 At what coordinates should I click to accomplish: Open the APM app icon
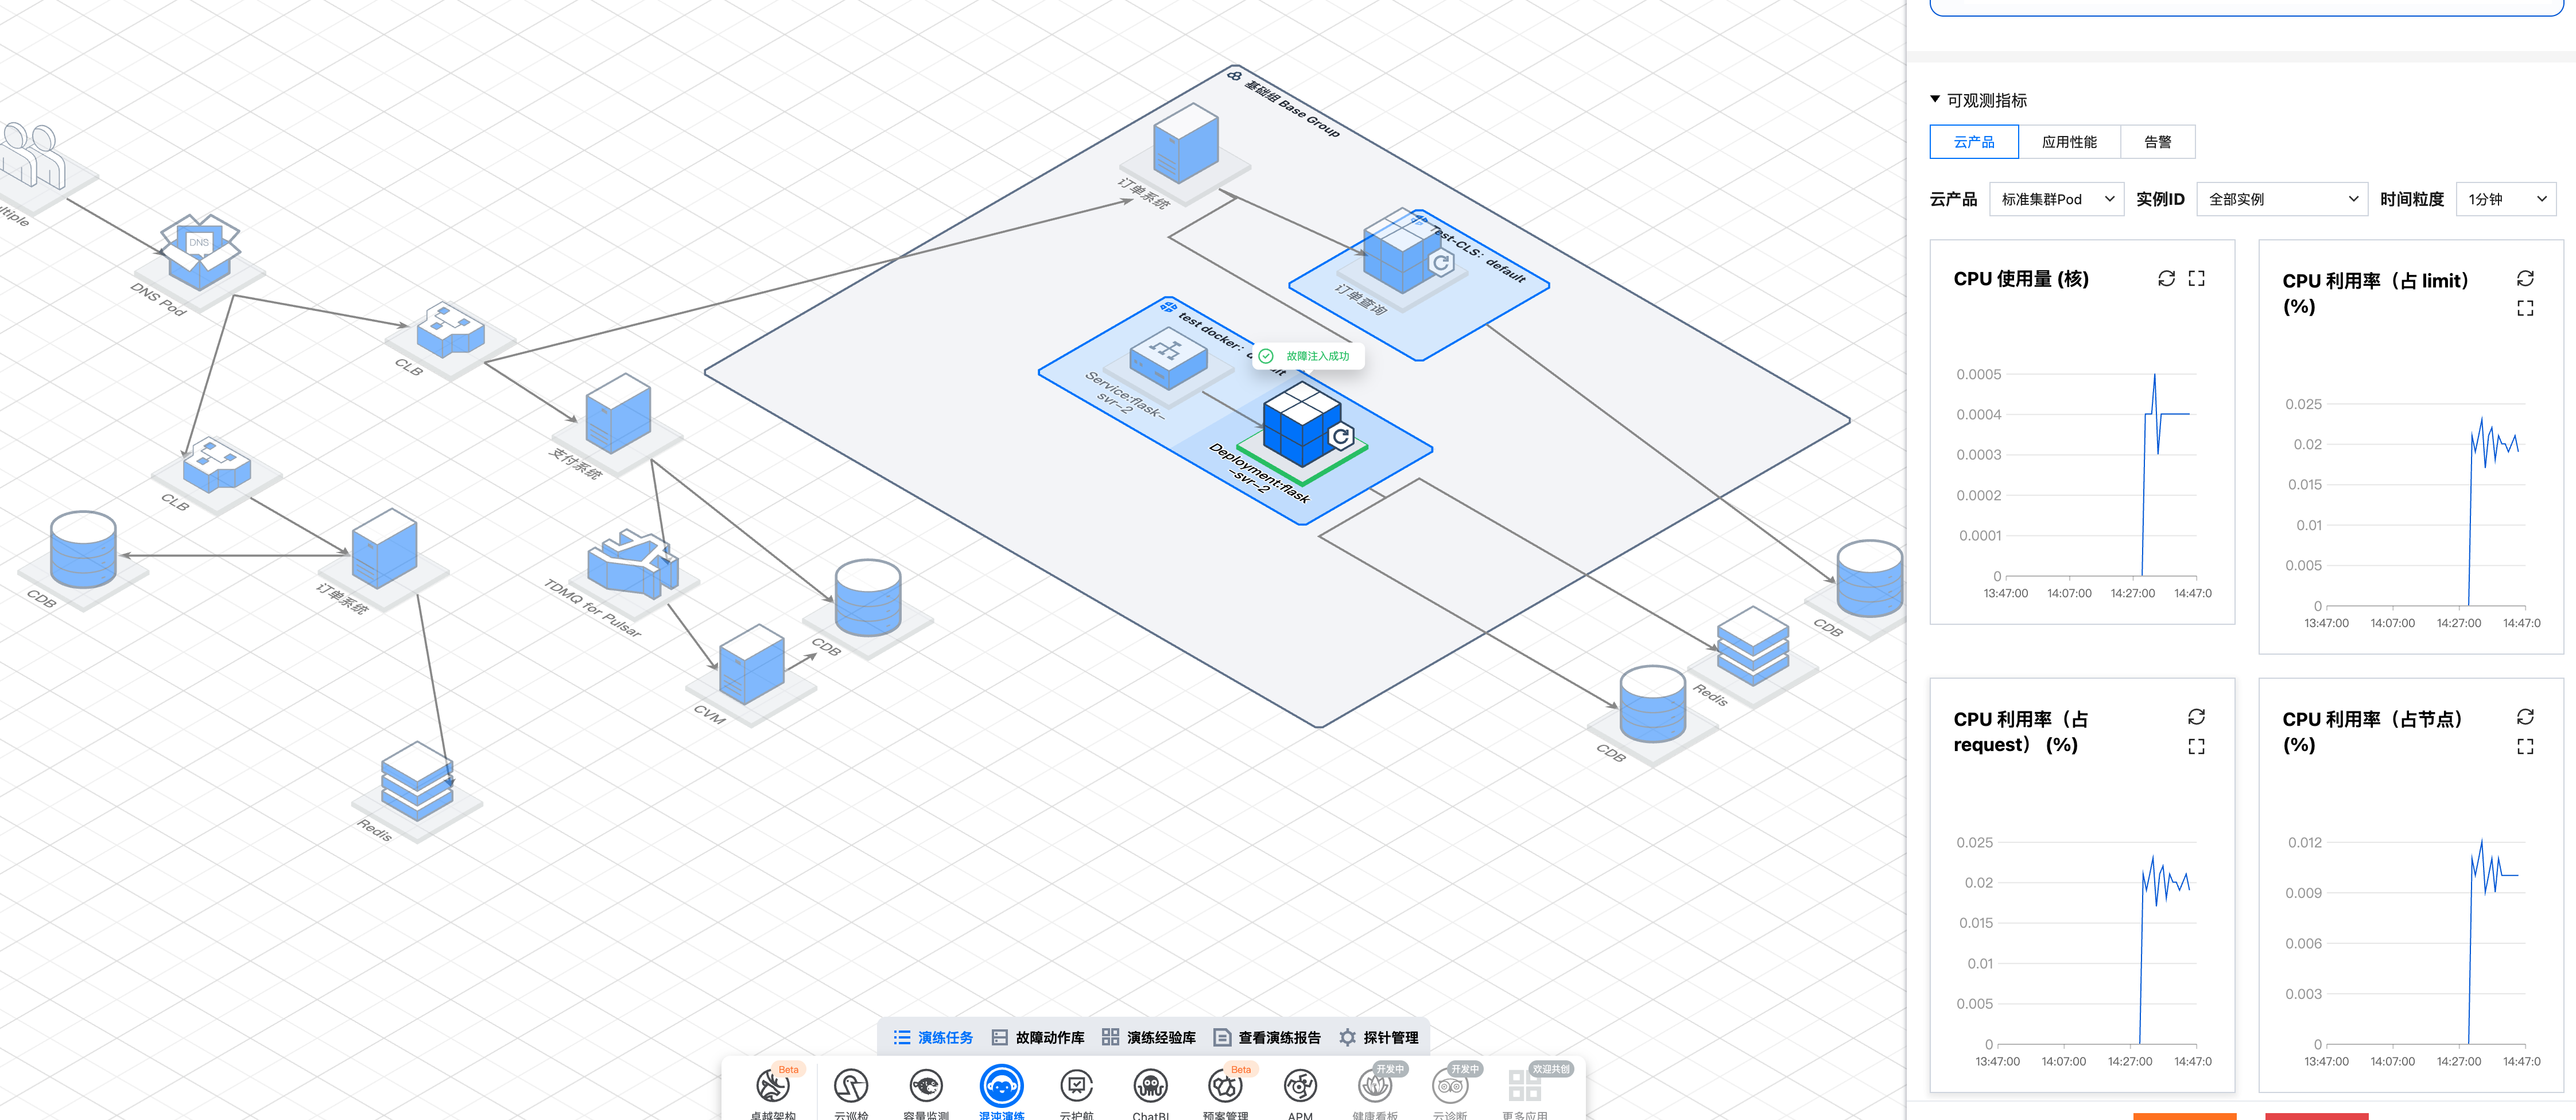click(1300, 1086)
